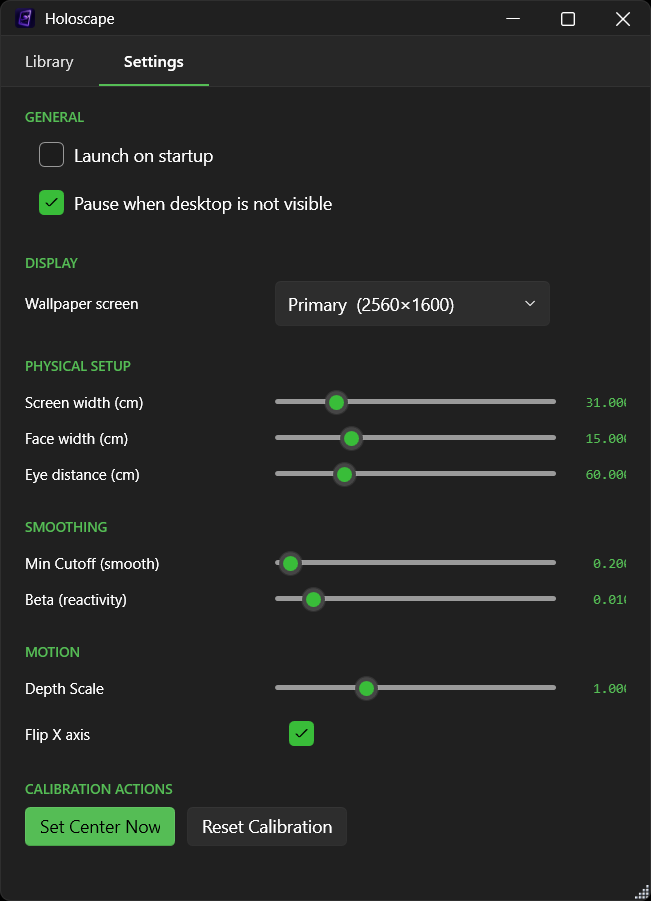Click the Beta reactivity slider handle
This screenshot has height=901, width=651.
coord(313,598)
